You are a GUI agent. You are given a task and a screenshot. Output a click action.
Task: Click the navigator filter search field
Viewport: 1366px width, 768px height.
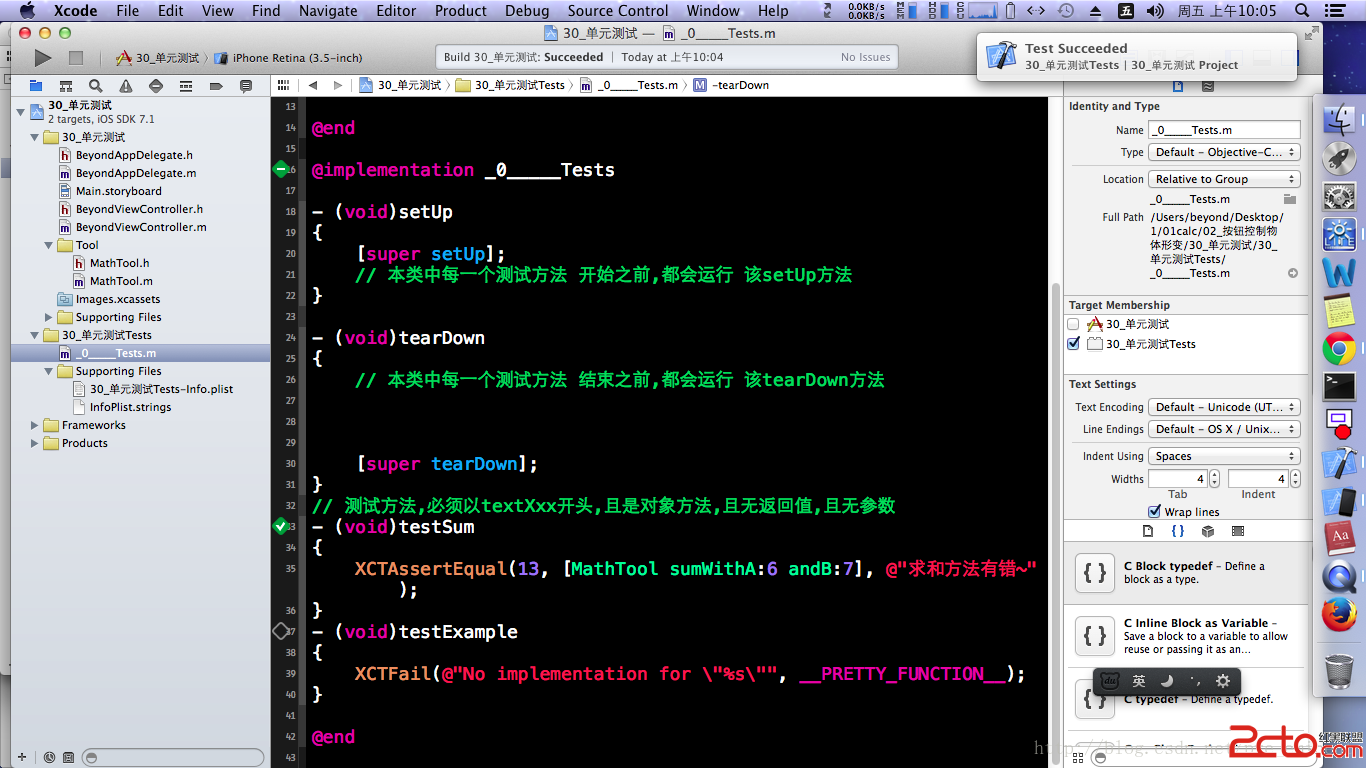173,757
